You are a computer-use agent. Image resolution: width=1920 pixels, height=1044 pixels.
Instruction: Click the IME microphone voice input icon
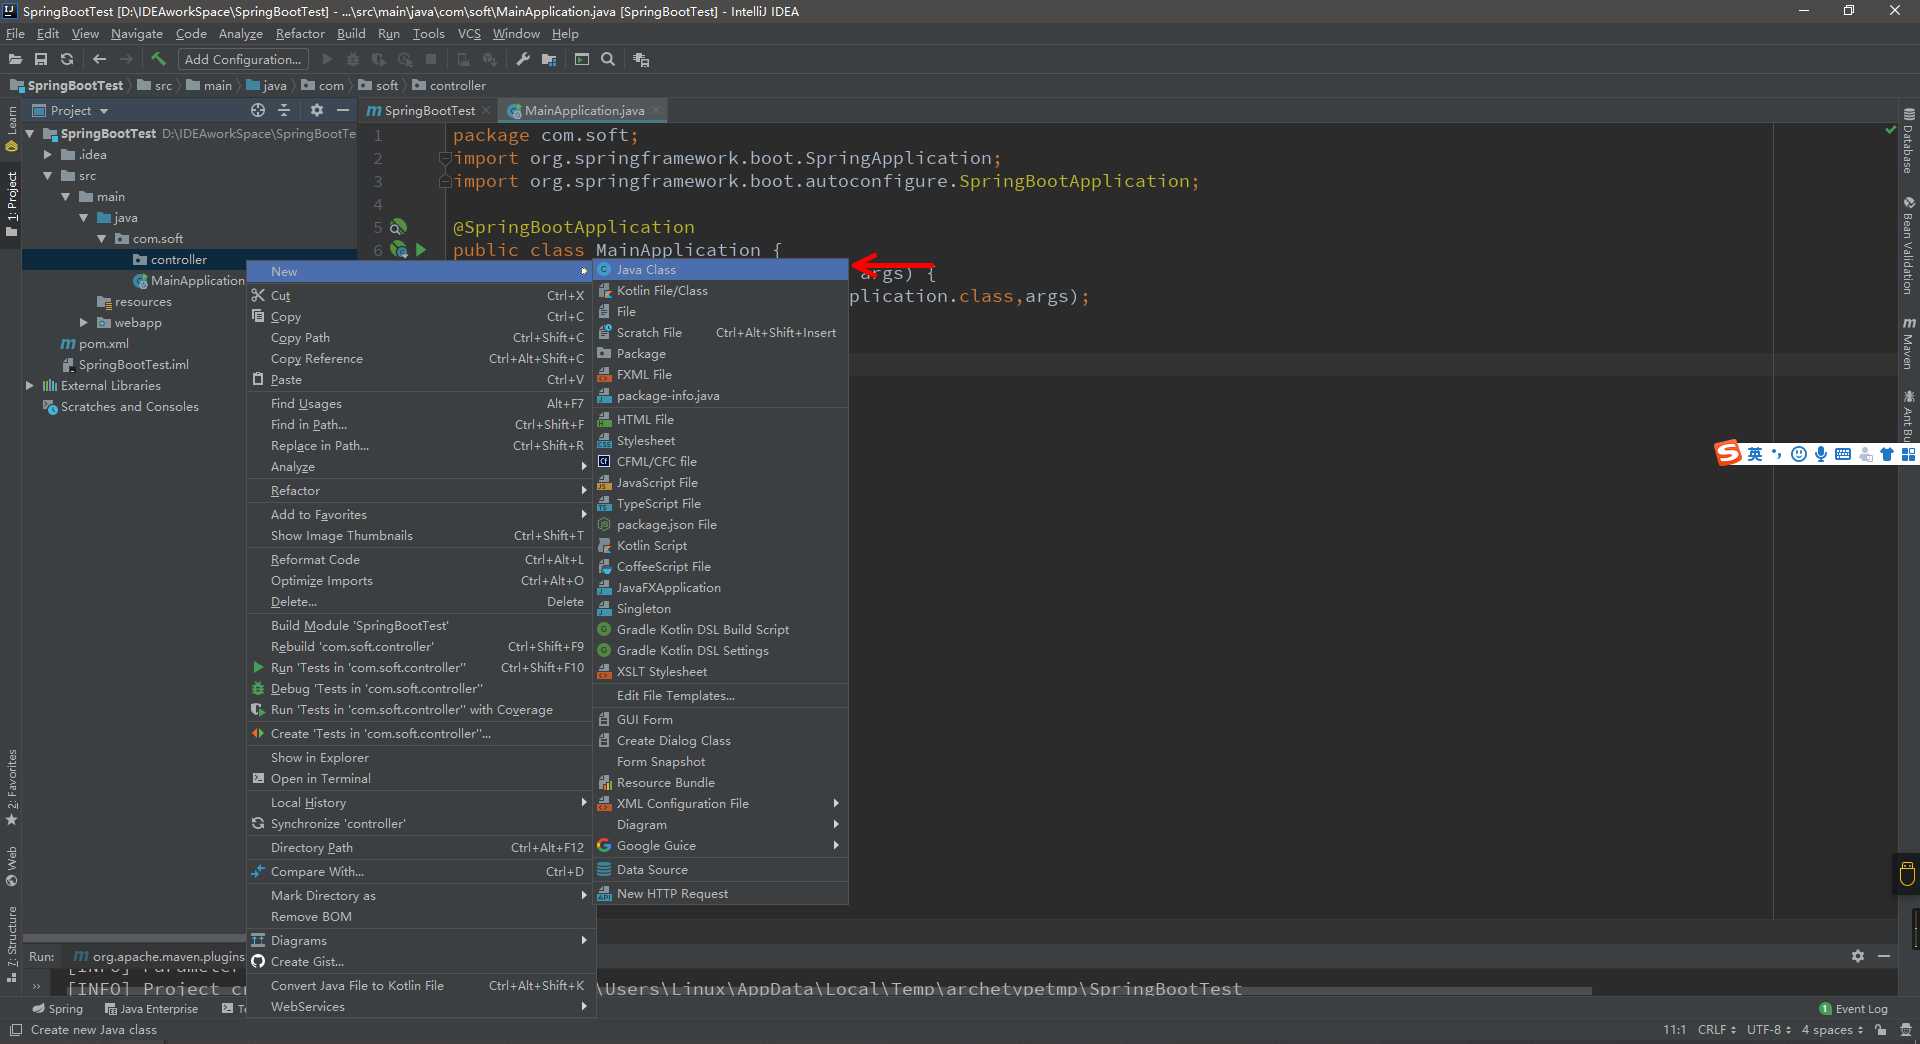pos(1821,454)
